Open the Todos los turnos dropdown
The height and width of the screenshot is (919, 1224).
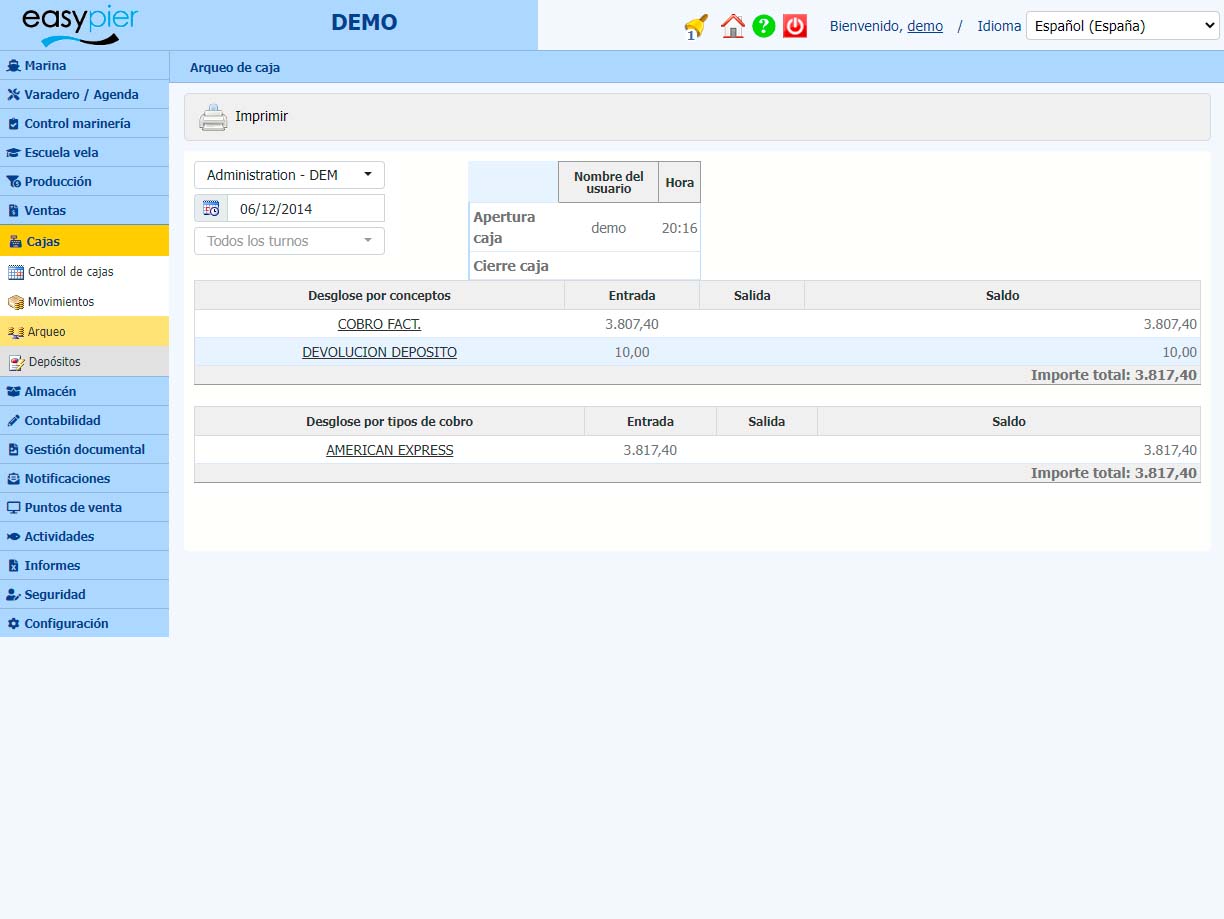289,241
